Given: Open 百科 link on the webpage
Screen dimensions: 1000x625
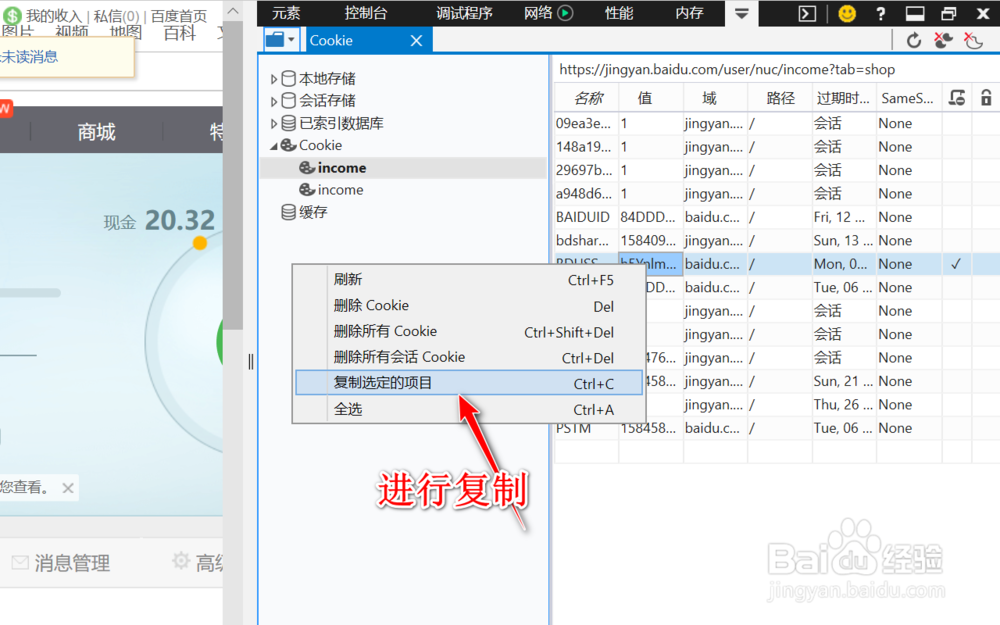Looking at the screenshot, I should (180, 33).
